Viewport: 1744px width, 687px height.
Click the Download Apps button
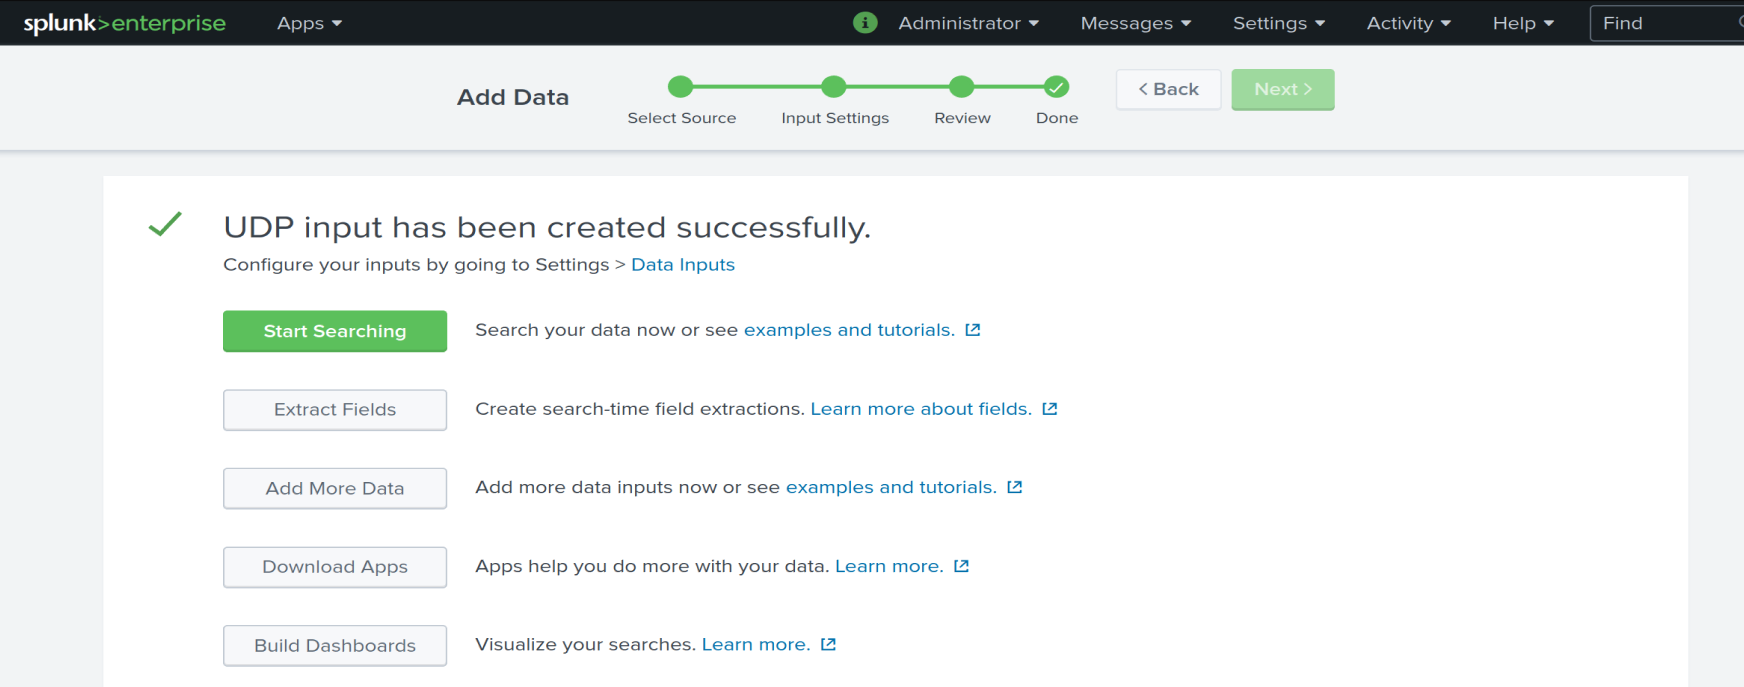tap(335, 567)
